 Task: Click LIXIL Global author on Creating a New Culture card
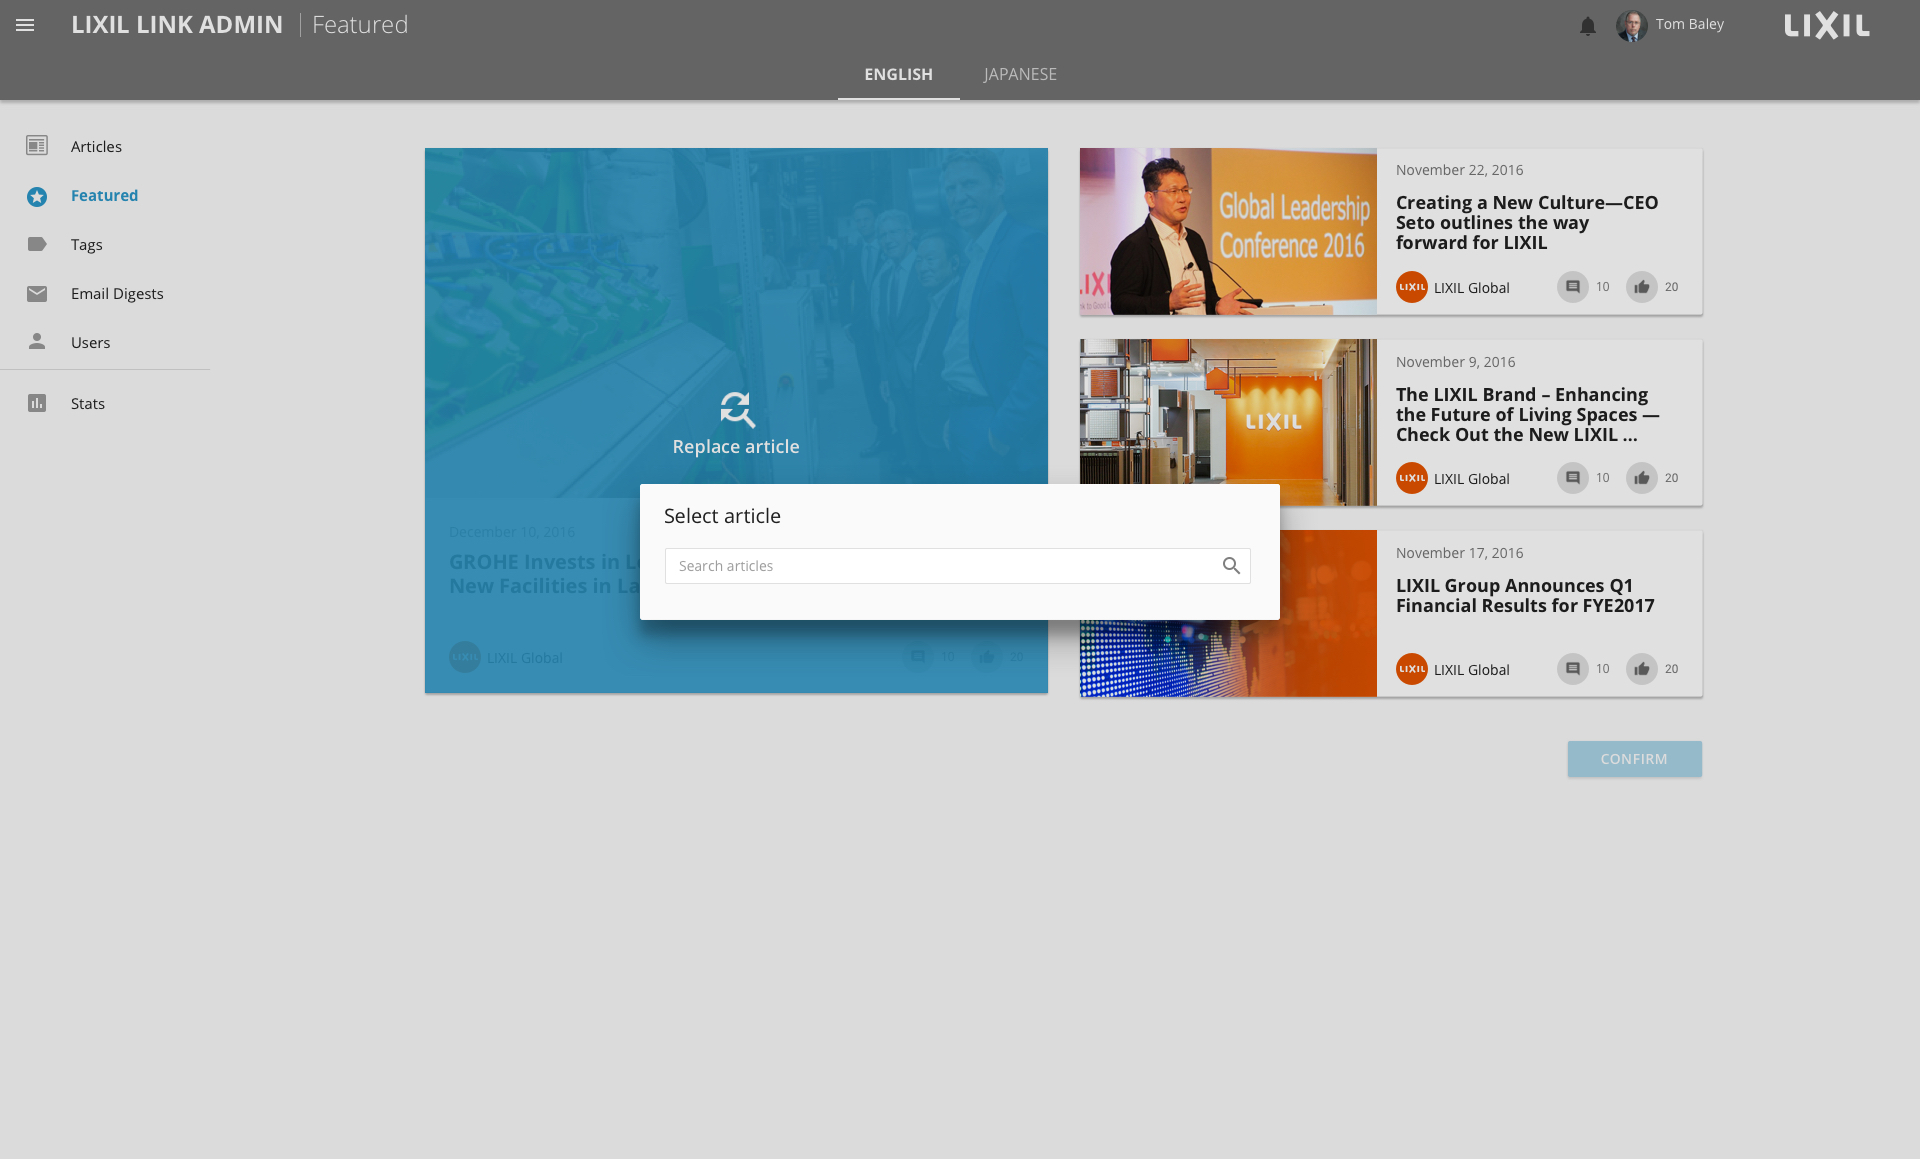[x=1471, y=288]
